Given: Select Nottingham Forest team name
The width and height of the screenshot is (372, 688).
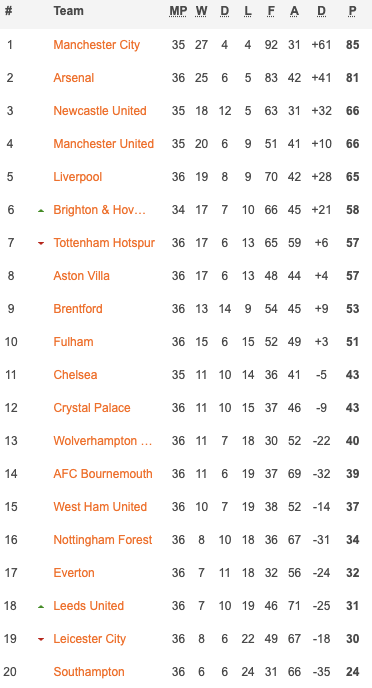Looking at the screenshot, I should pyautogui.click(x=103, y=540).
